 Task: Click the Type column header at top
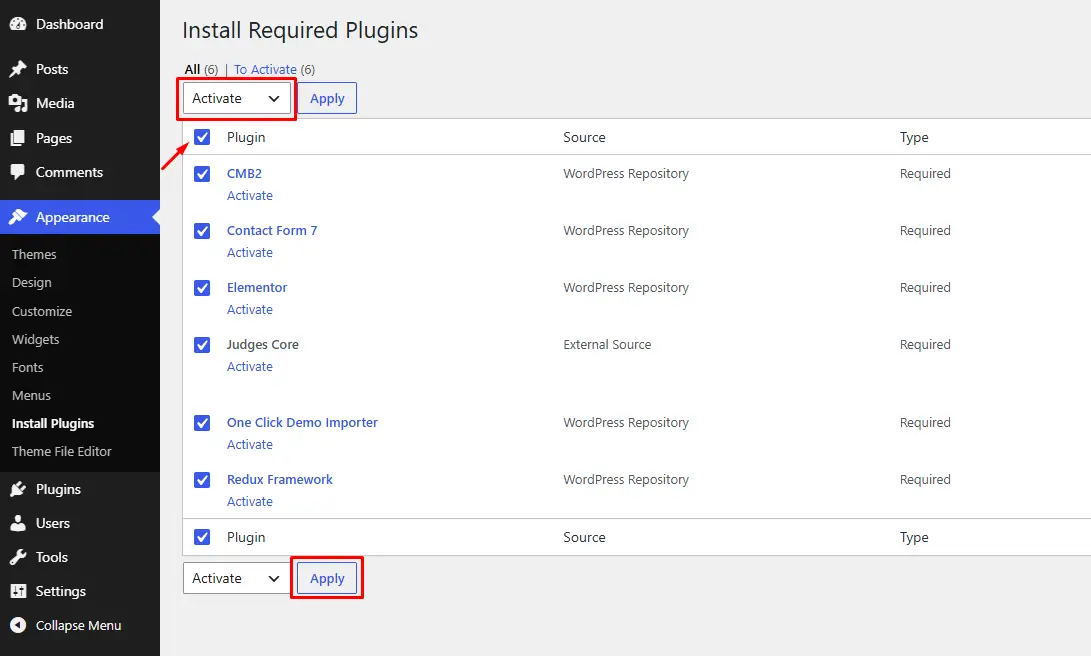914,138
